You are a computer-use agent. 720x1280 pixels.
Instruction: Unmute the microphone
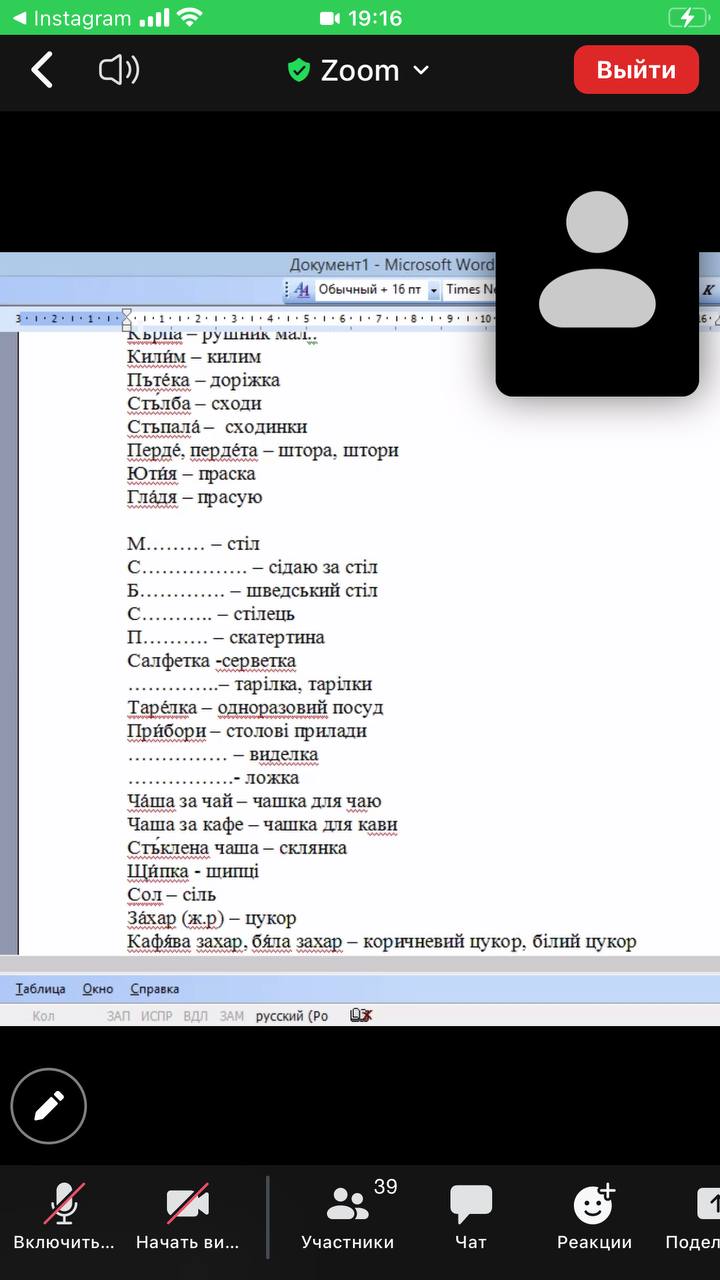pos(64,1213)
